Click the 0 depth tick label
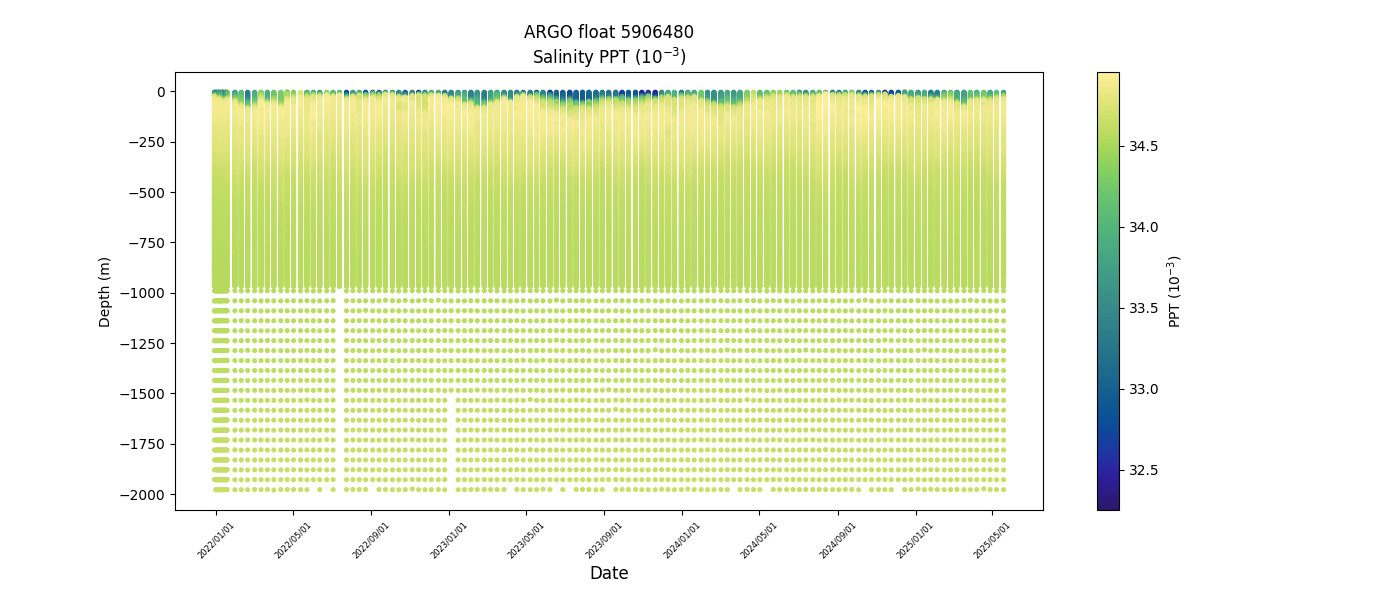The width and height of the screenshot is (1400, 600). coord(159,92)
